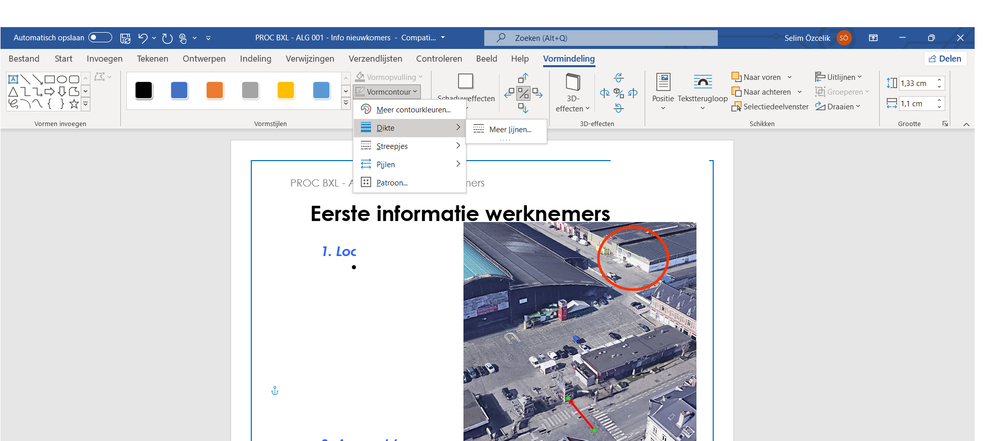This screenshot has width=999, height=441.
Task: Choose the gray shape style swatch
Action: click(x=250, y=90)
